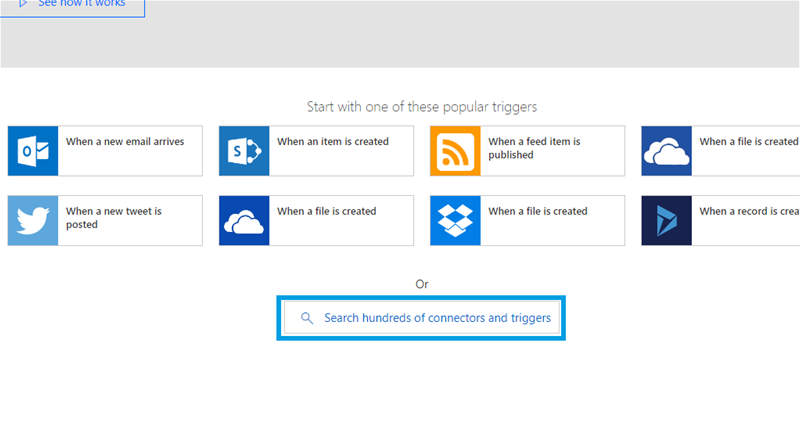
Task: Click the Outlook envelope icon
Action: click(x=33, y=151)
